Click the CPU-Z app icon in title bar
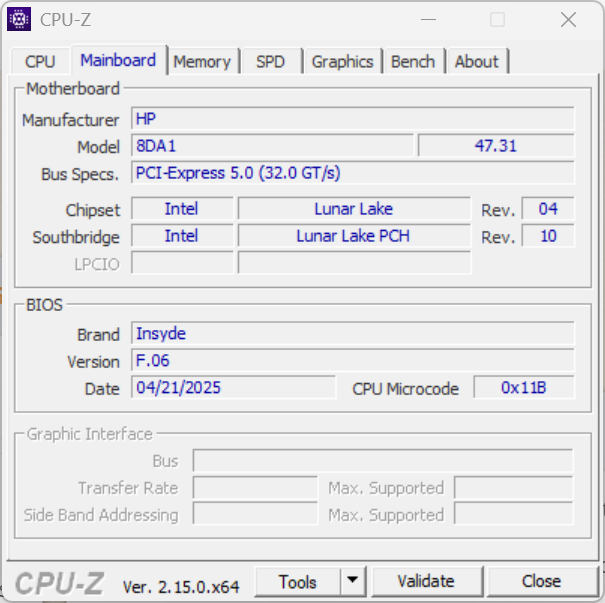The width and height of the screenshot is (605, 603). coord(19,19)
